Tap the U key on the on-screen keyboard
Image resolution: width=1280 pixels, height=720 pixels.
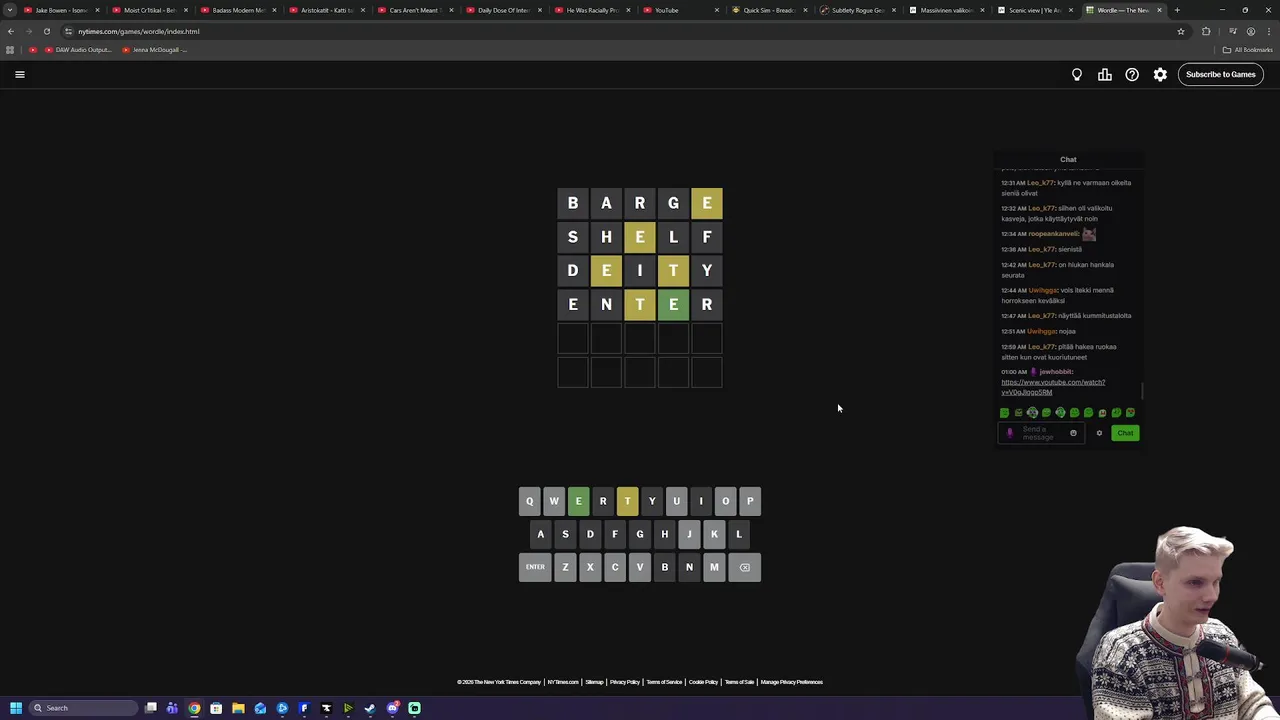coord(676,501)
